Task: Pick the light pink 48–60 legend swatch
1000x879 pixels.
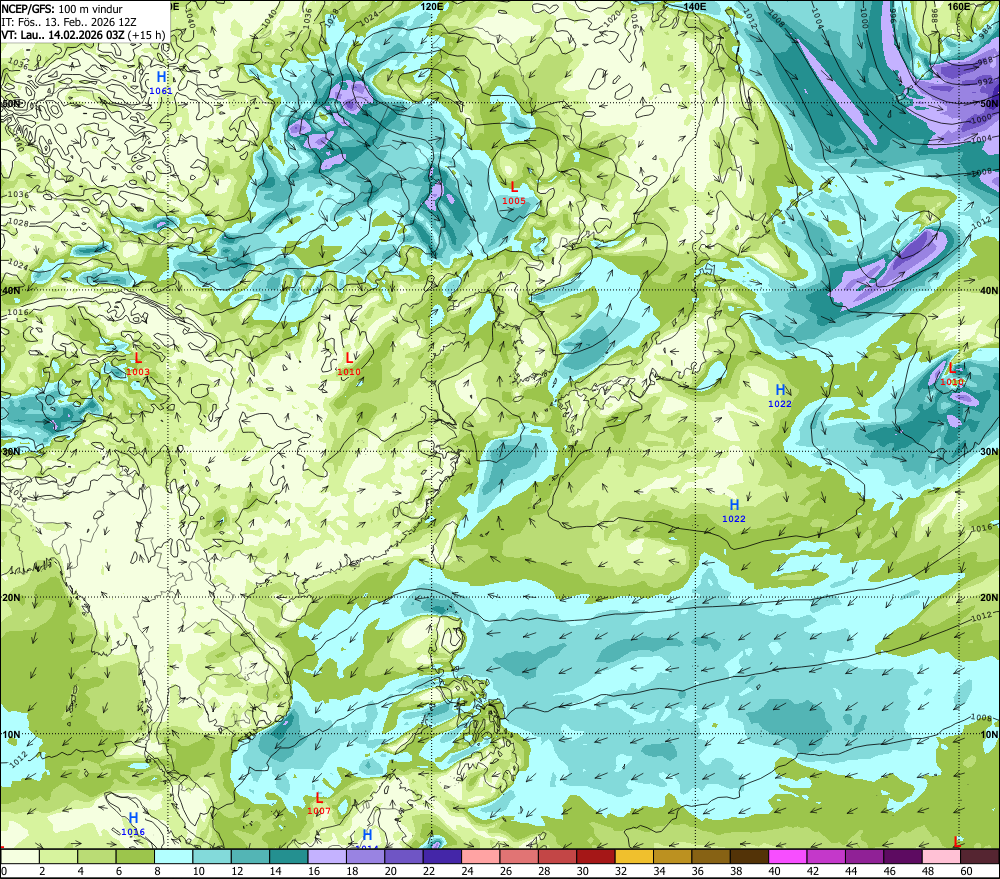Action: 942,857
